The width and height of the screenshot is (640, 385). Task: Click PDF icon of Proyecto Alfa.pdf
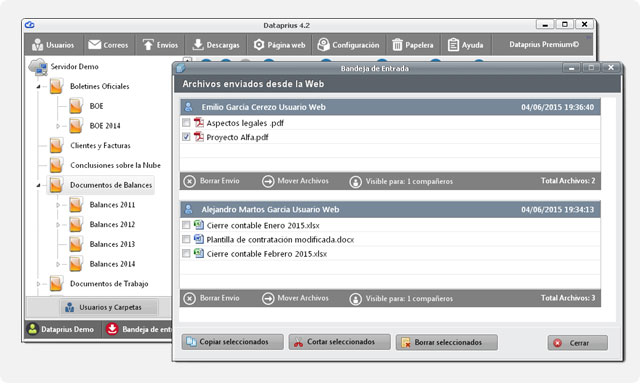(199, 136)
